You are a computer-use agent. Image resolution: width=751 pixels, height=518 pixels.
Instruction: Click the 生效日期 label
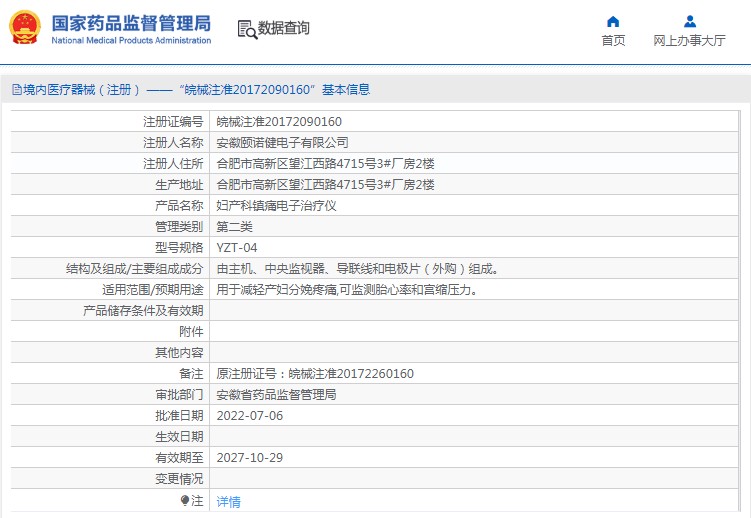pos(179,437)
